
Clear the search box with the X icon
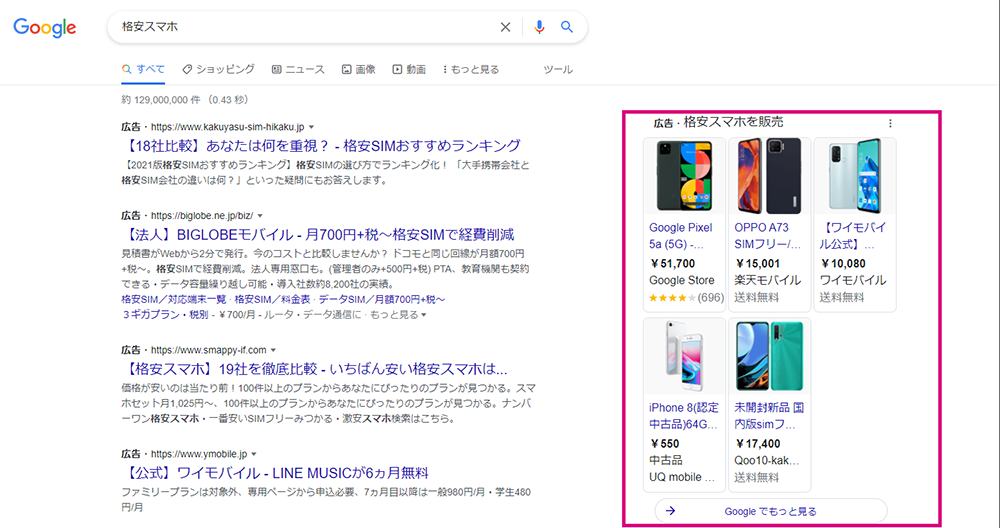[x=505, y=27]
